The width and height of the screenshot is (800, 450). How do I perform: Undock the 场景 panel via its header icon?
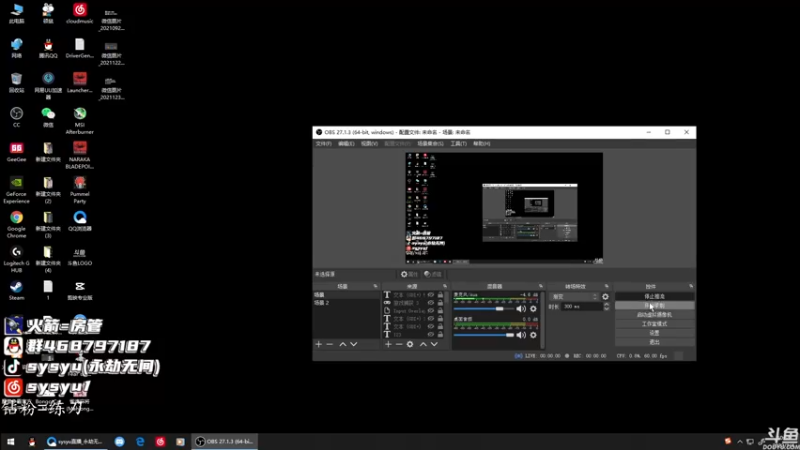pos(376,286)
